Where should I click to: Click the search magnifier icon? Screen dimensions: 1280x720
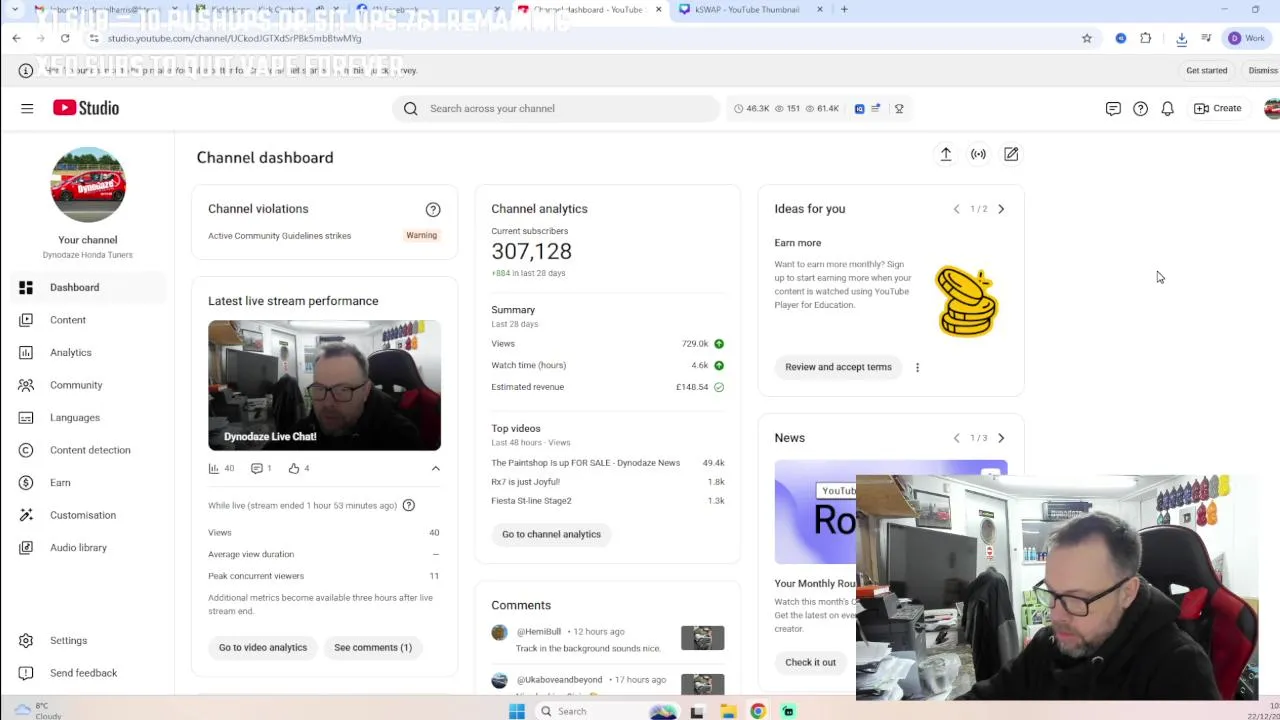click(411, 108)
